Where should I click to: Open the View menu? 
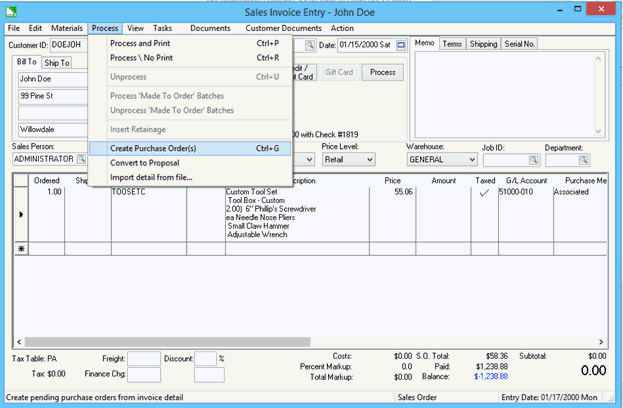click(135, 28)
